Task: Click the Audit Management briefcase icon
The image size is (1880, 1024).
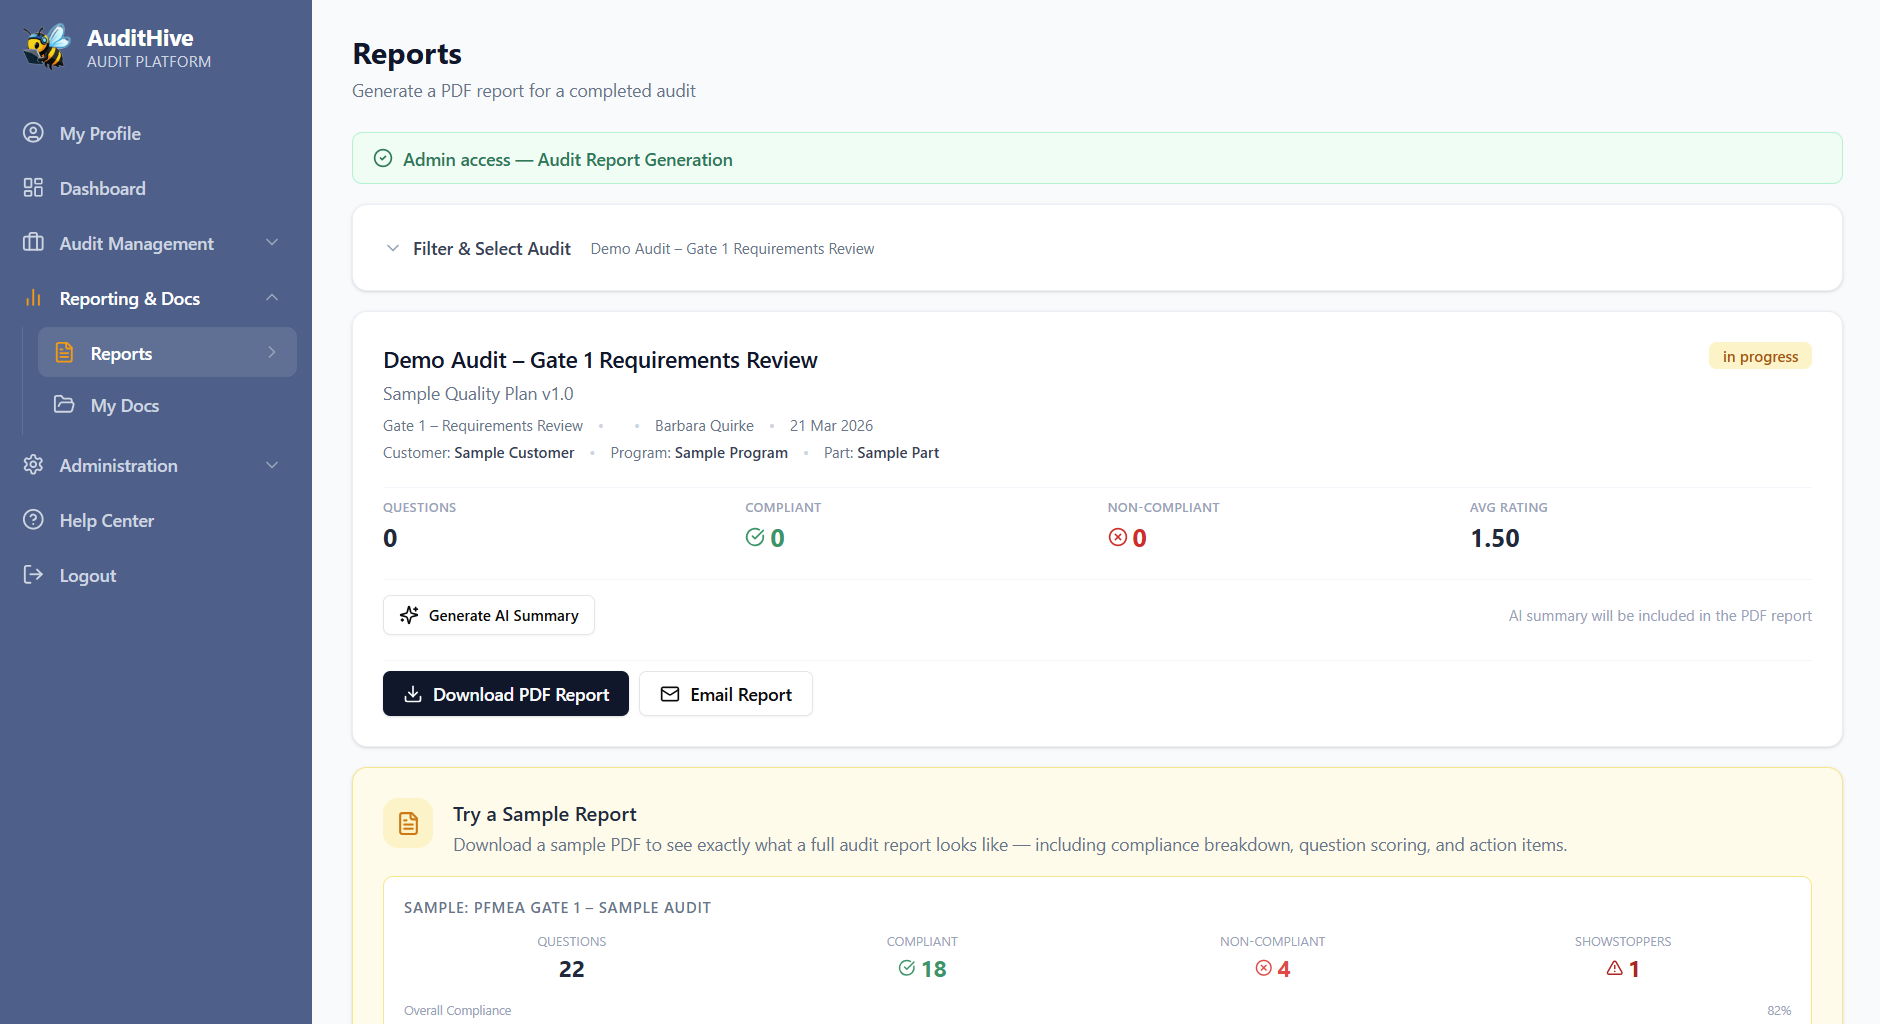Action: (33, 243)
